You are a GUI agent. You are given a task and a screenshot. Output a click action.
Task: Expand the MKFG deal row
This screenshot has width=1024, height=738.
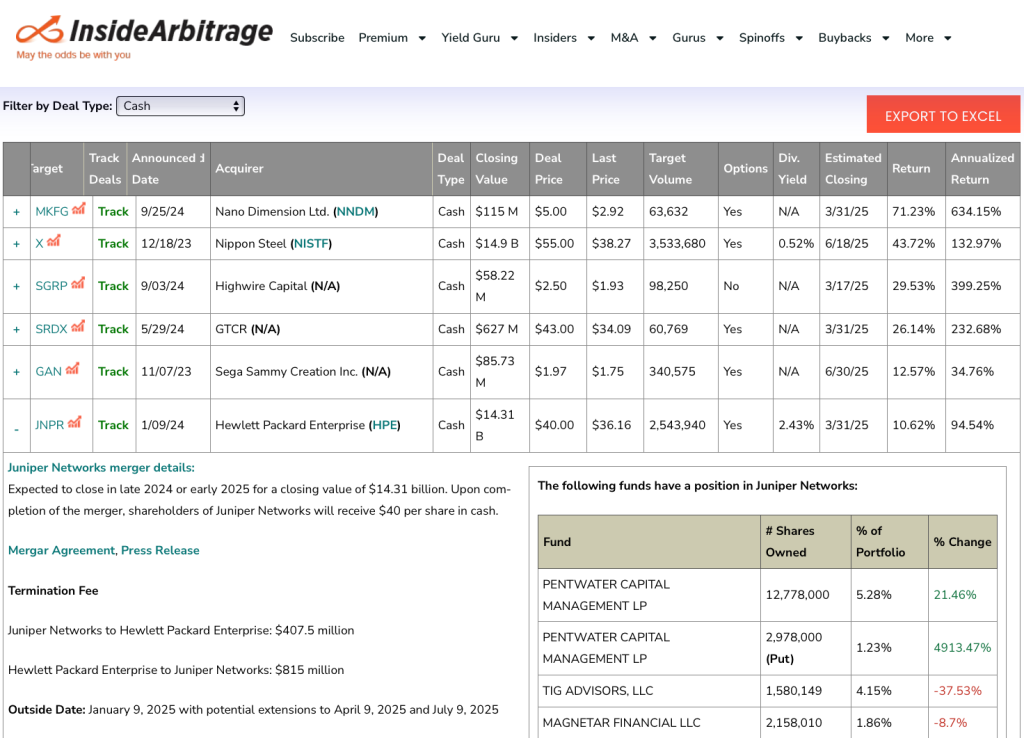point(16,212)
